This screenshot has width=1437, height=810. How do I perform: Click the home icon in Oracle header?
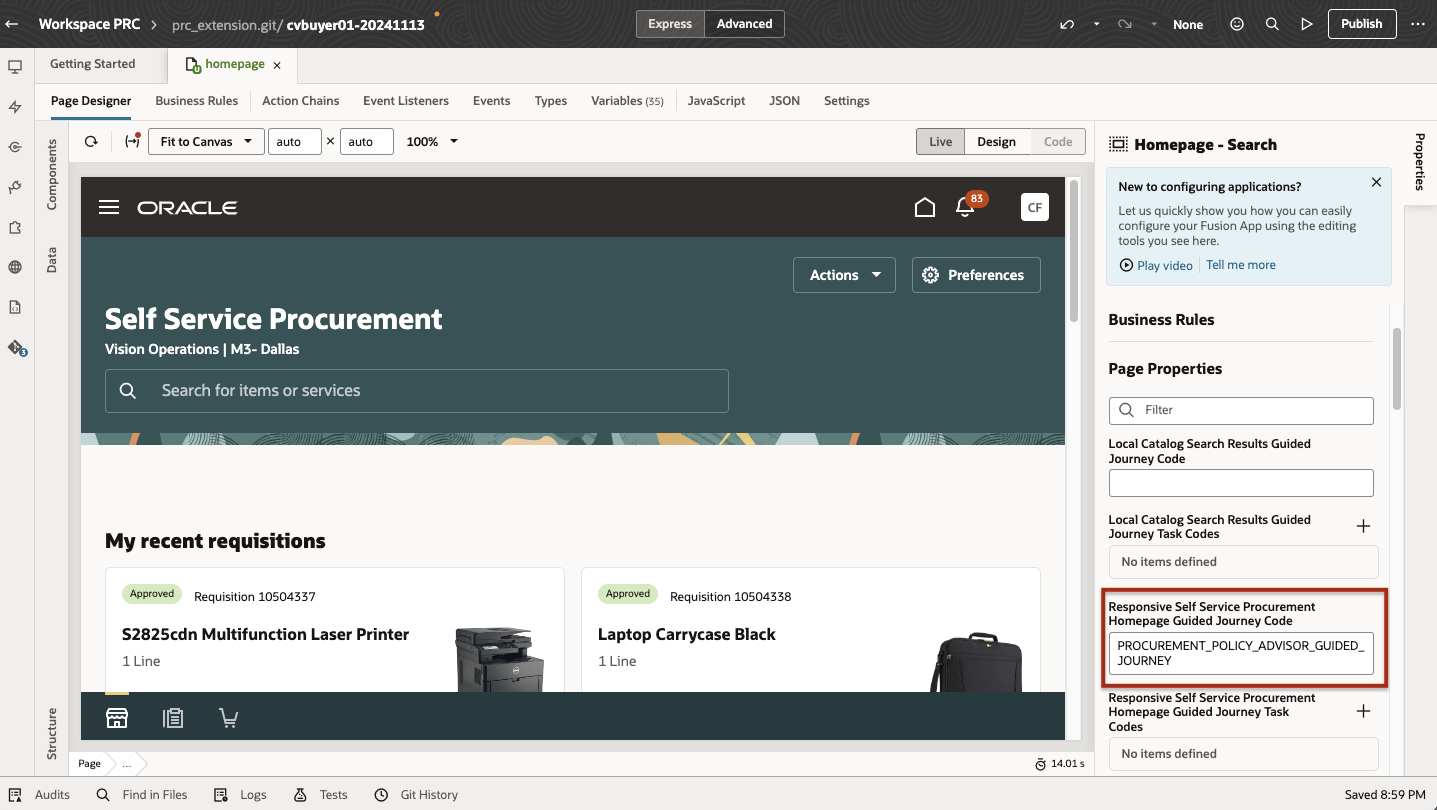925,207
